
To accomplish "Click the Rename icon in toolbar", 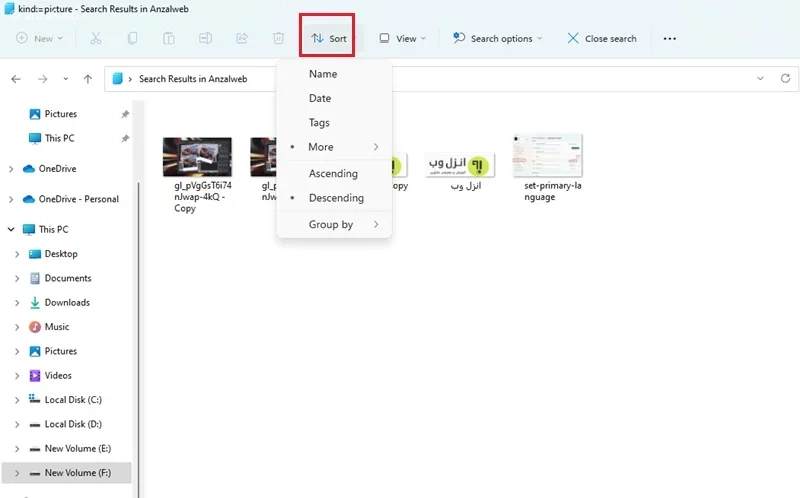I will point(206,38).
